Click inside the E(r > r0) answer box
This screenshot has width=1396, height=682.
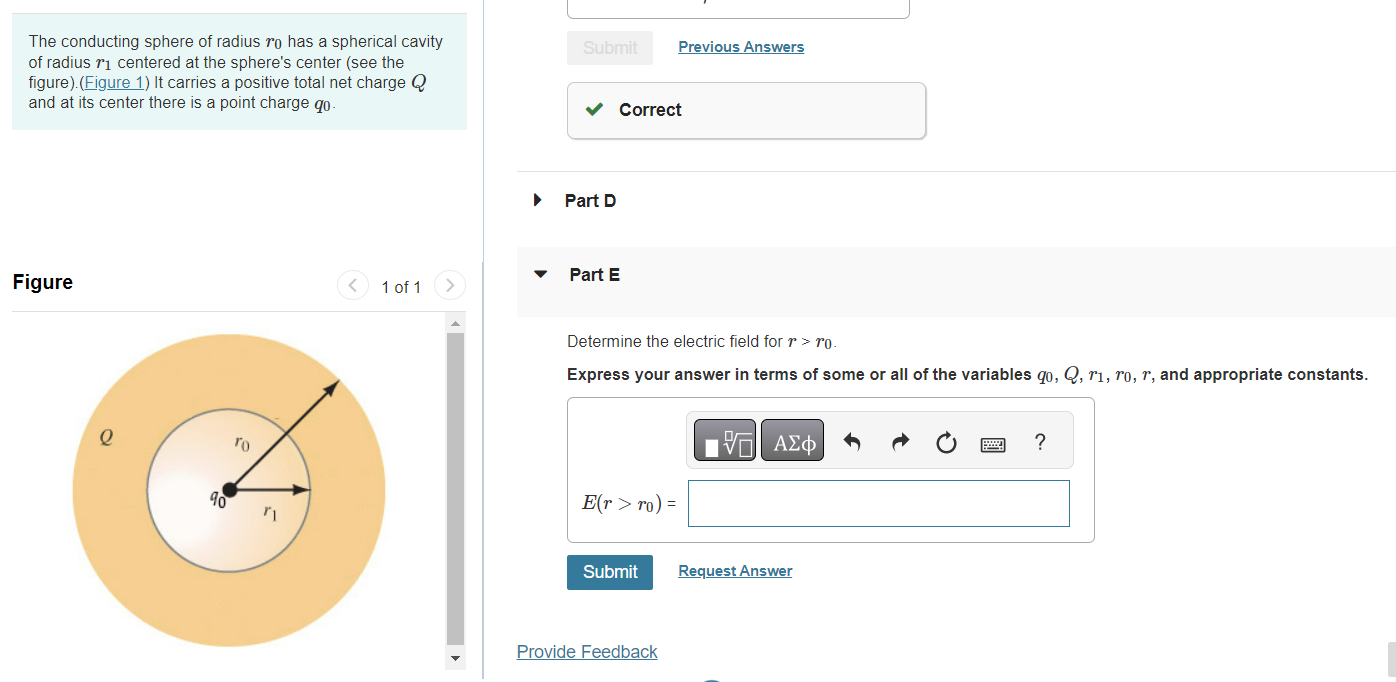pyautogui.click(x=878, y=503)
